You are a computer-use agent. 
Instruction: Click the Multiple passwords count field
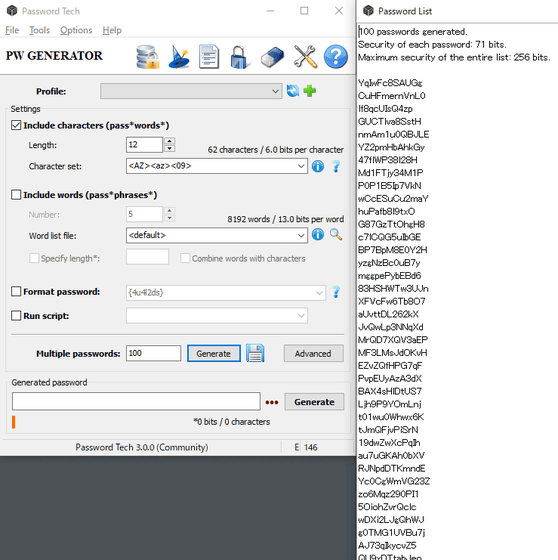[153, 353]
